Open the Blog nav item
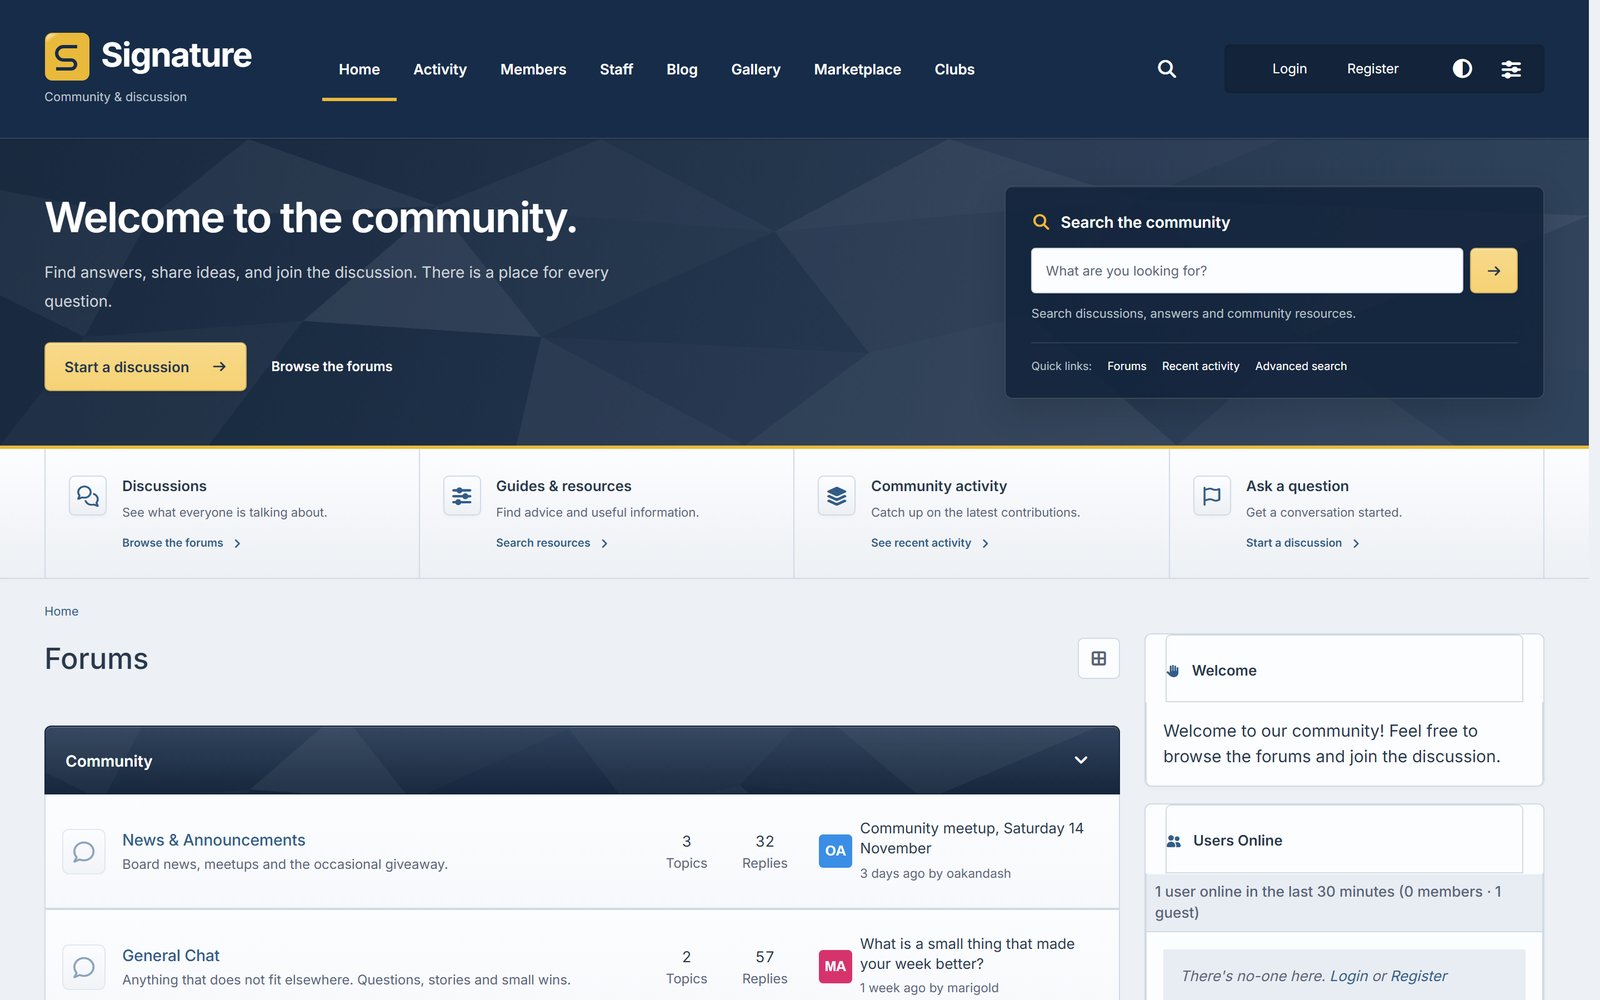 [x=682, y=69]
